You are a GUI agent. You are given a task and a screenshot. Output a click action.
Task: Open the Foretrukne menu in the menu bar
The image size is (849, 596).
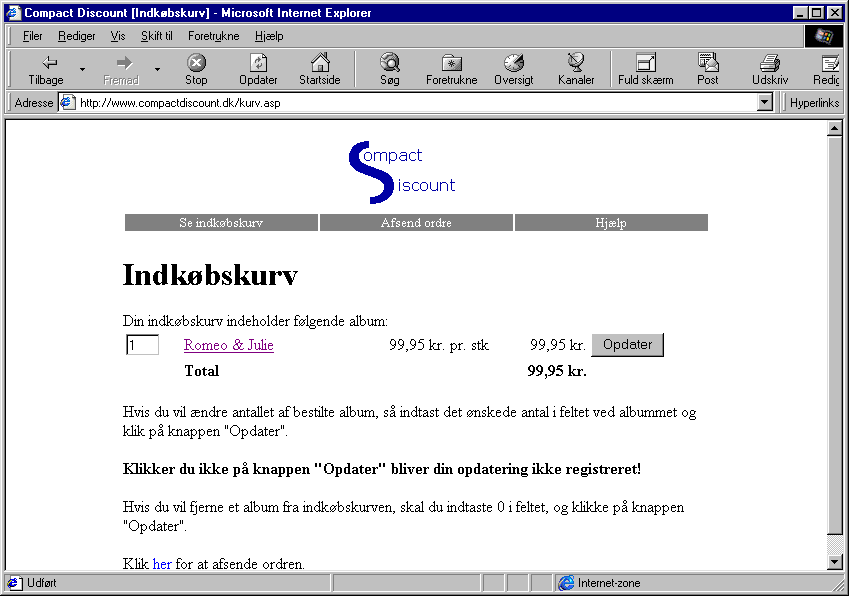[x=213, y=36]
